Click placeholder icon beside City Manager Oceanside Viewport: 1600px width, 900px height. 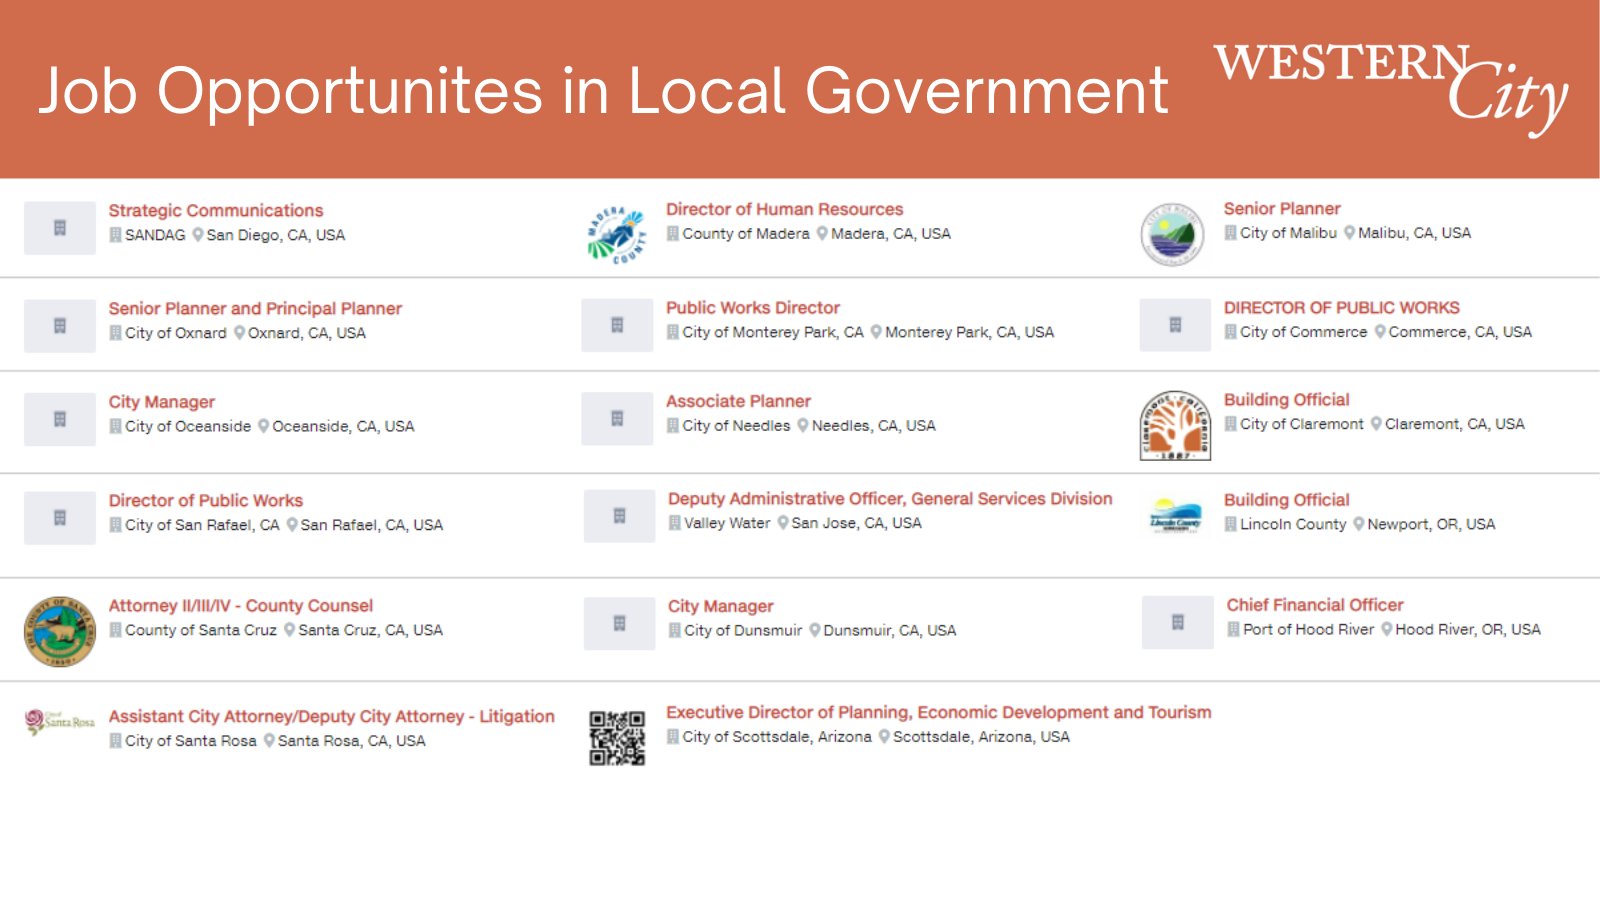[60, 419]
